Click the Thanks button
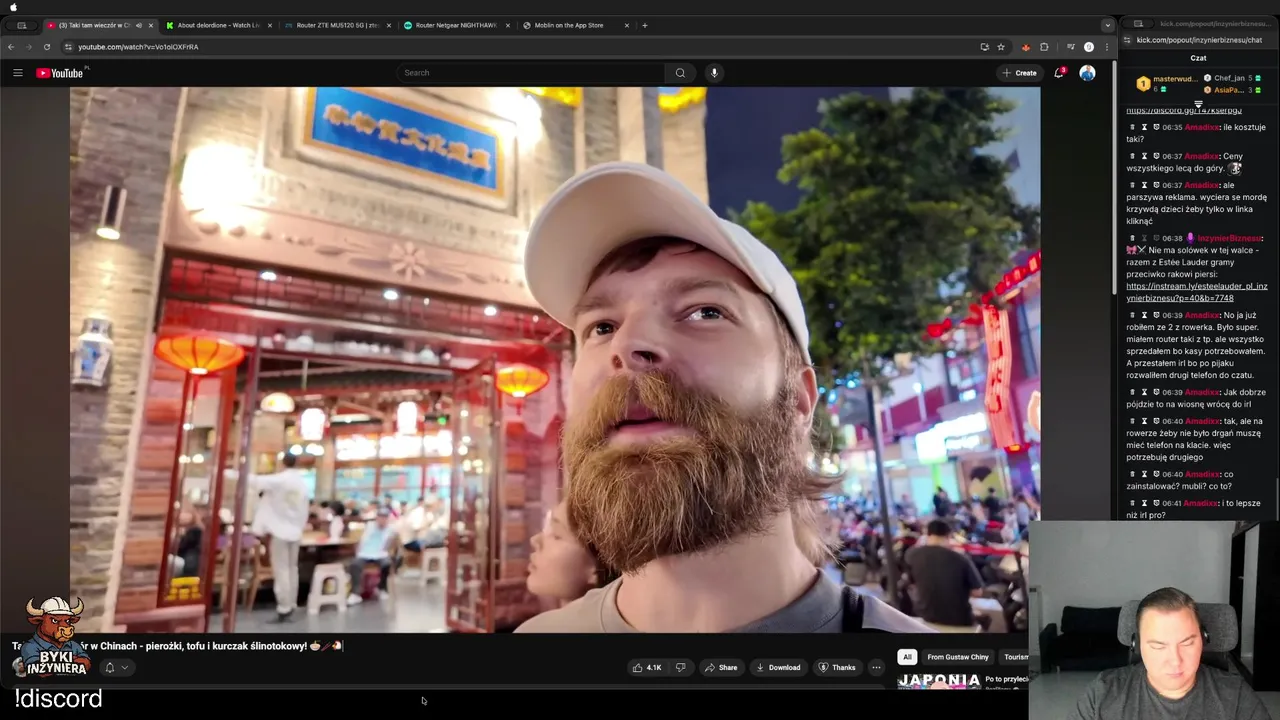Viewport: 1280px width, 720px height. tap(837, 667)
